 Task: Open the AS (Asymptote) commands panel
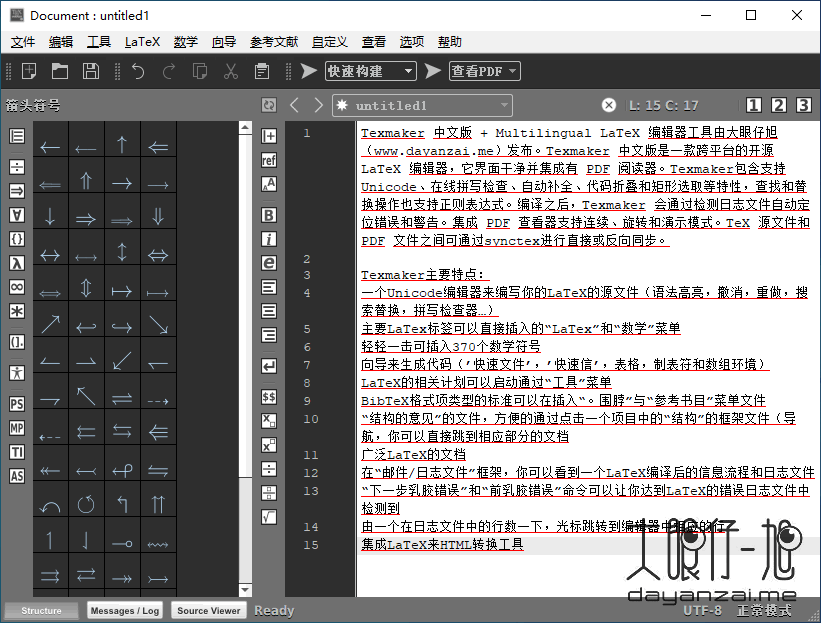[x=17, y=476]
